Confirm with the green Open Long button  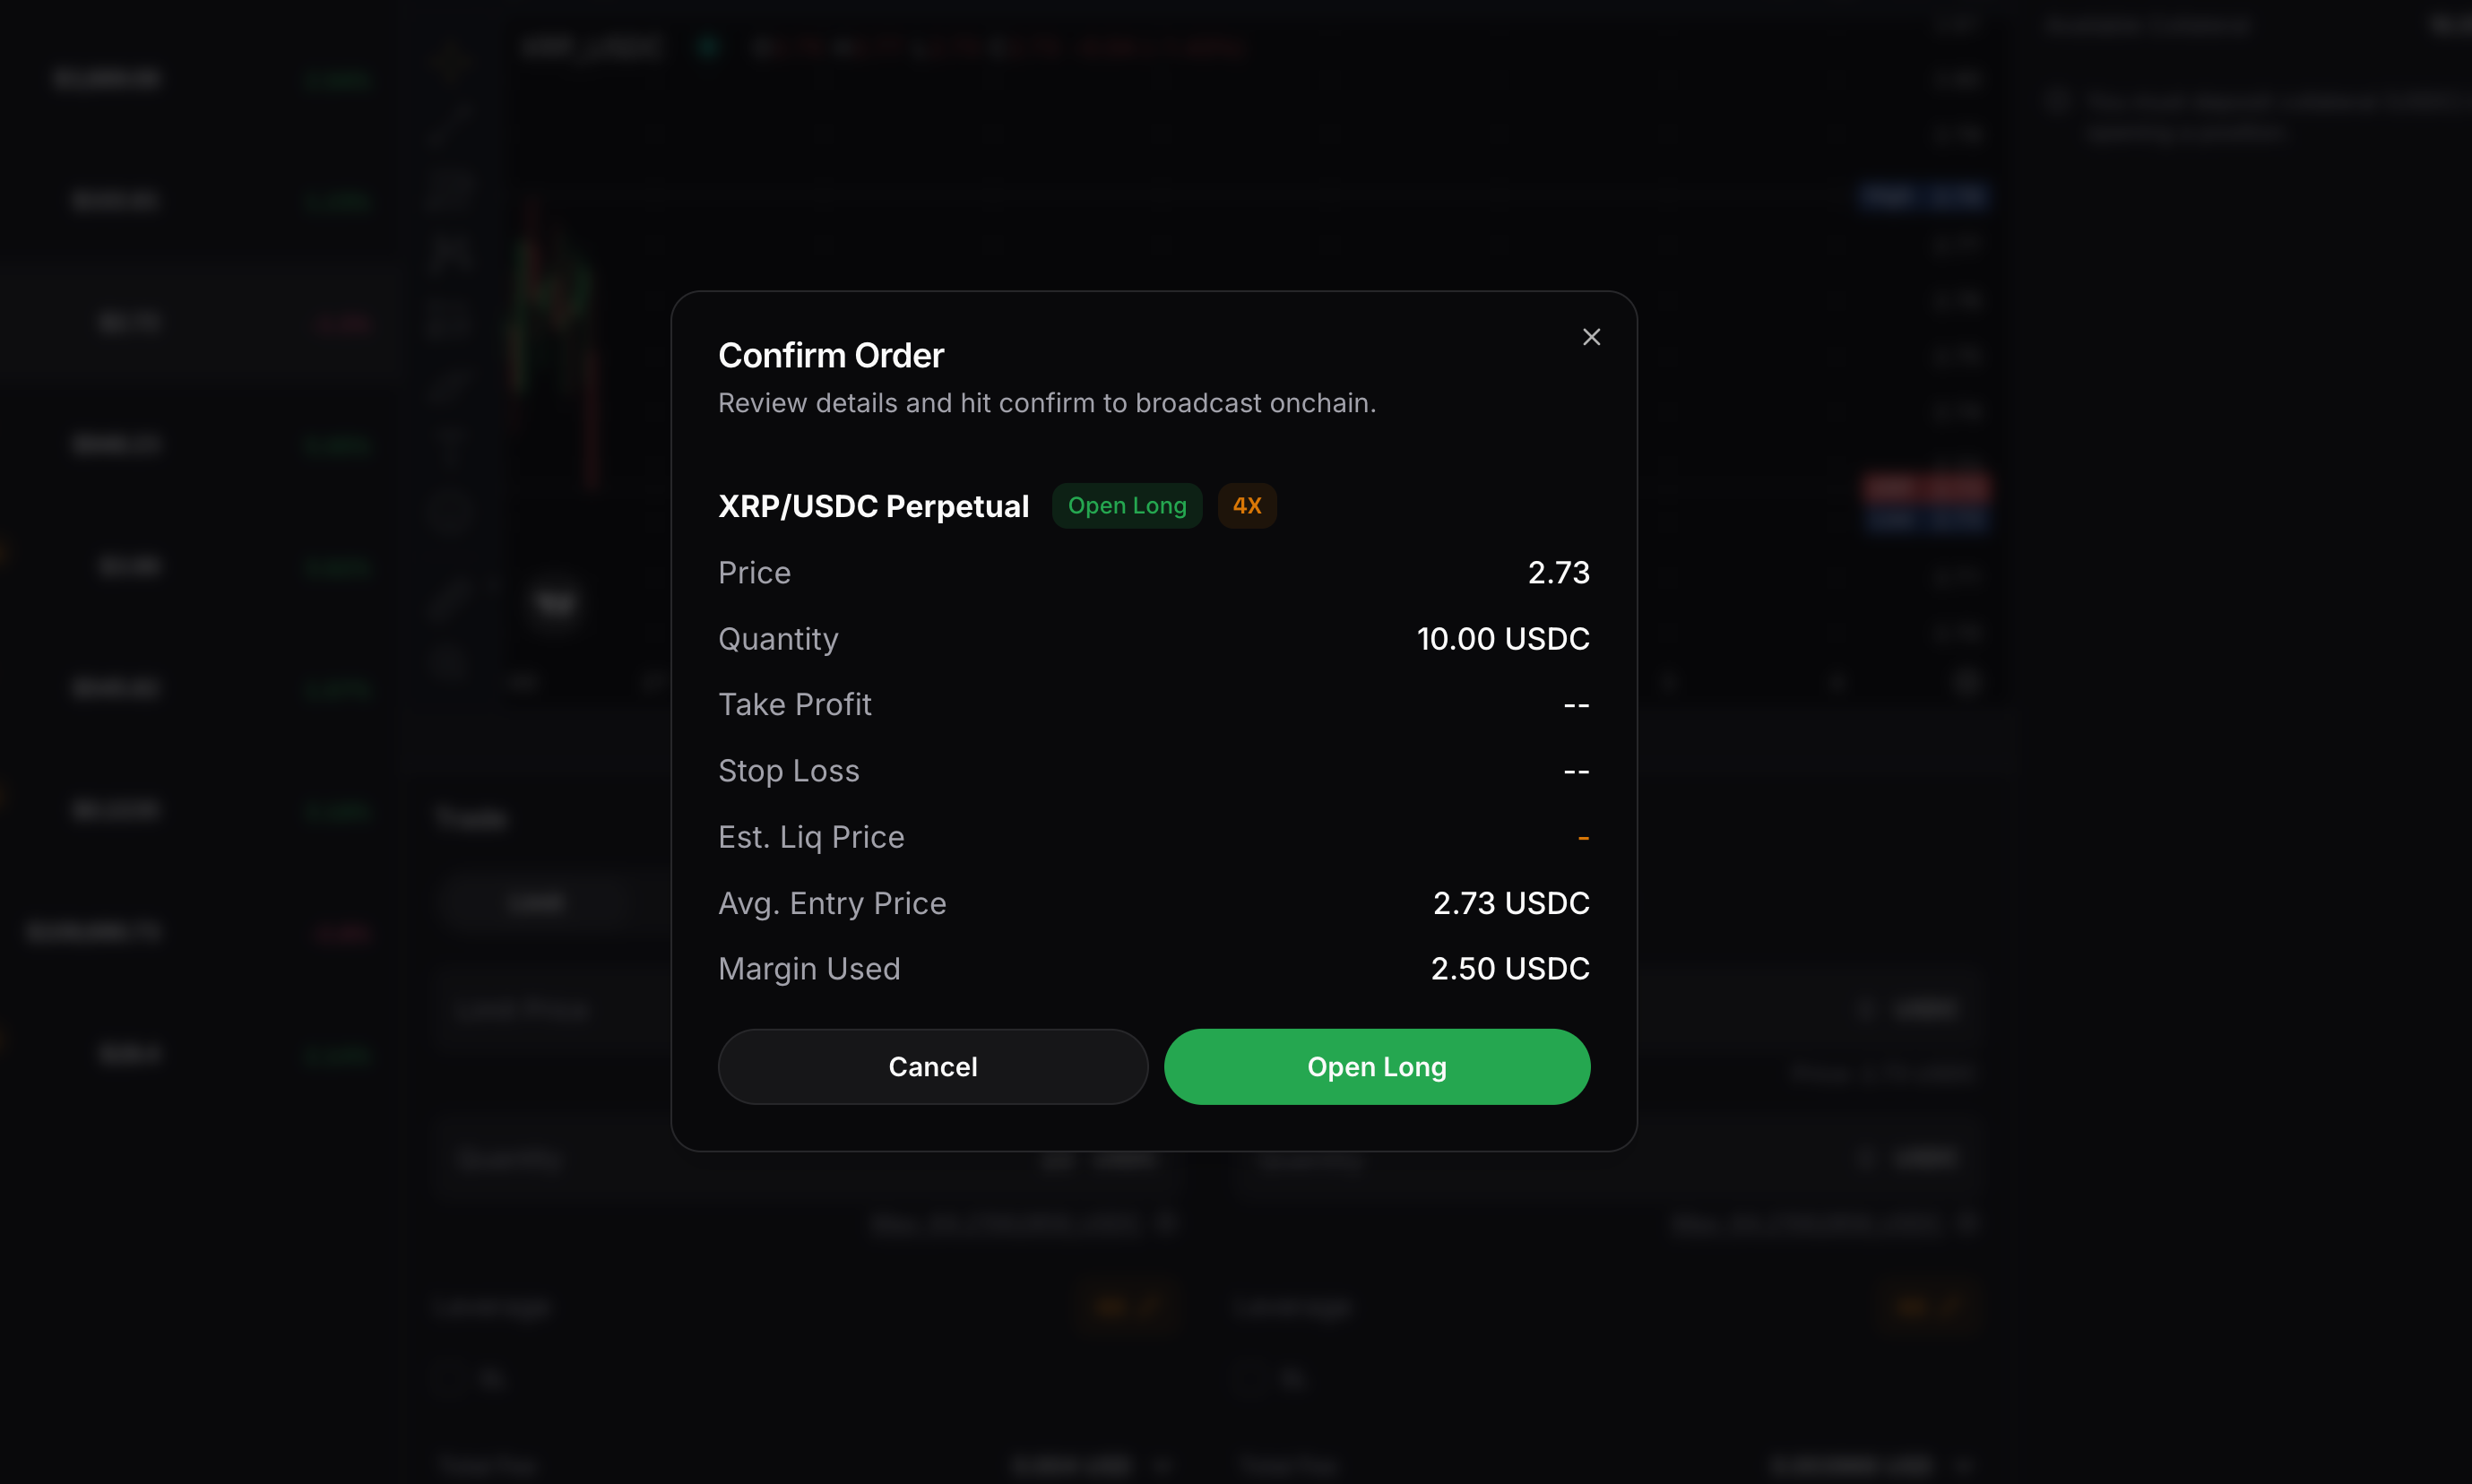1377,1066
